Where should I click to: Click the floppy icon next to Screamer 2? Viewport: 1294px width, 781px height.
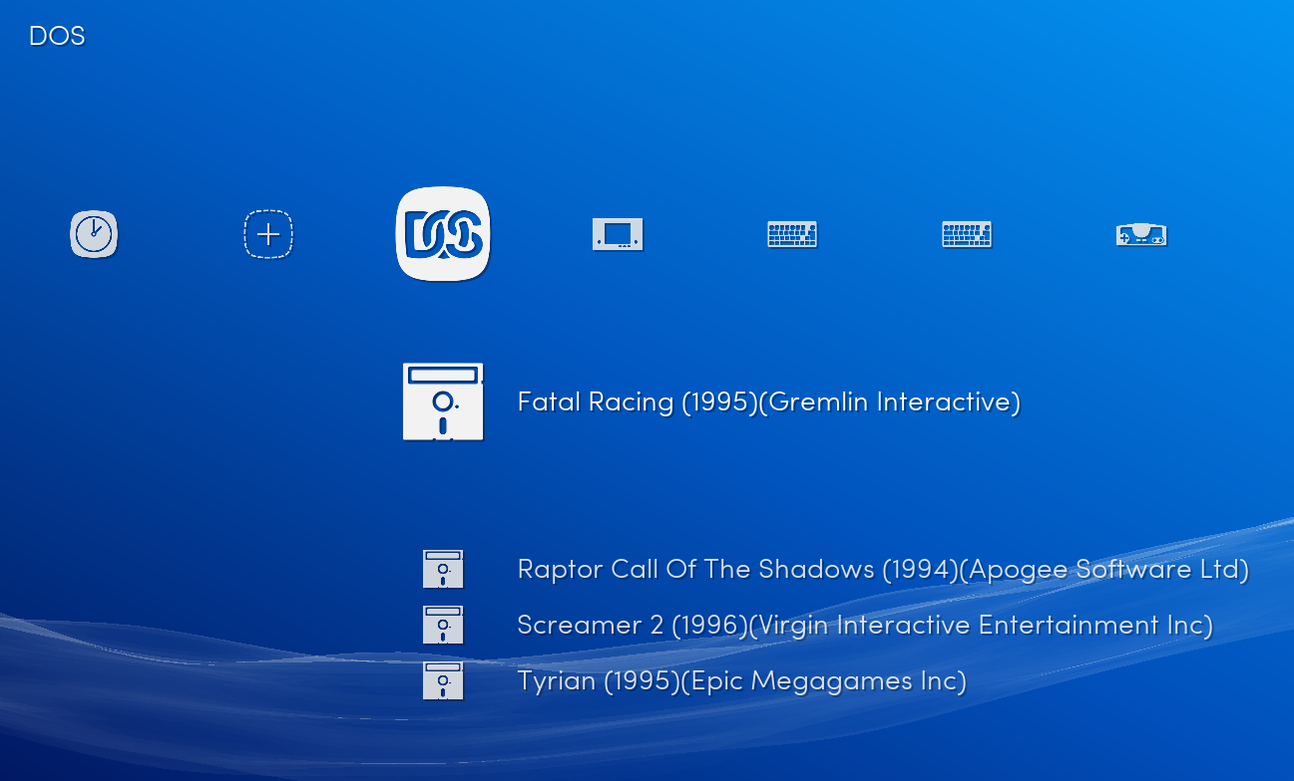coord(443,624)
